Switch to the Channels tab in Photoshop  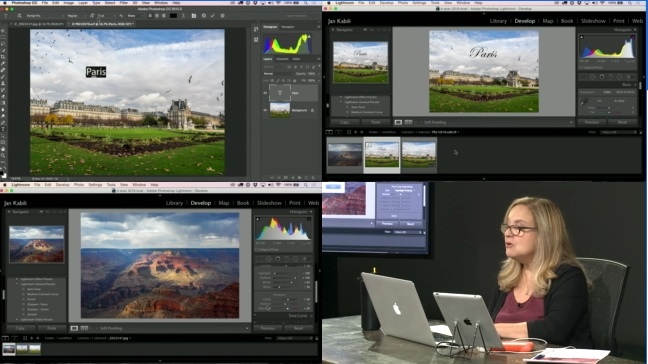pos(283,59)
